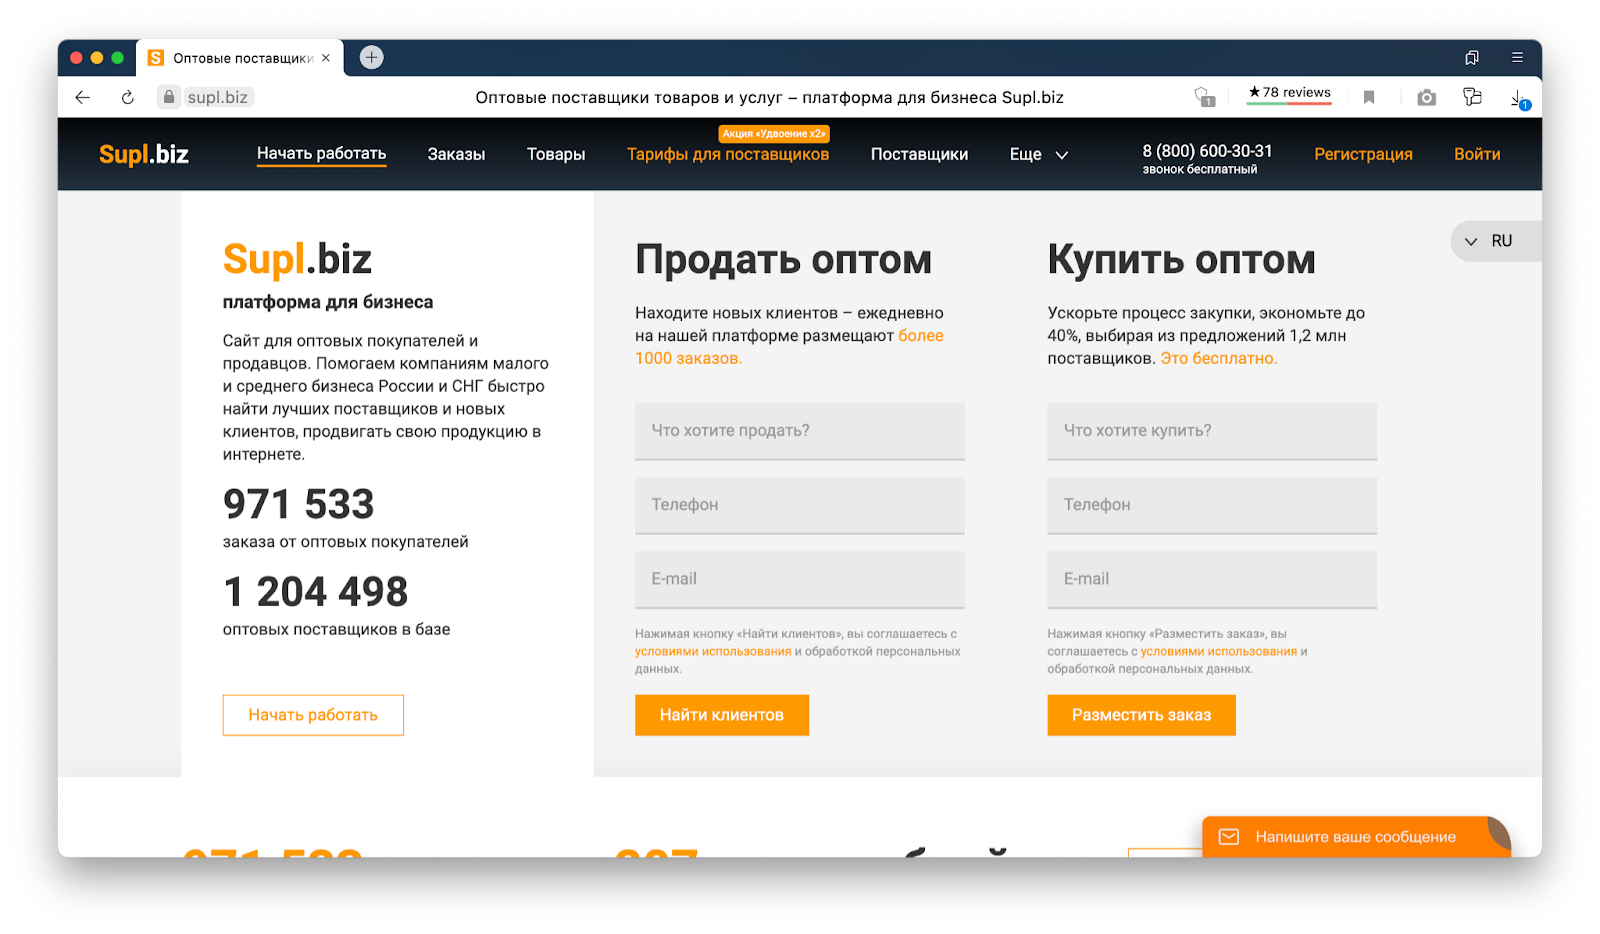Screen dimensions: 1600x934
Task: Click the звонок бесплатный caption
Action: [x=1200, y=170]
